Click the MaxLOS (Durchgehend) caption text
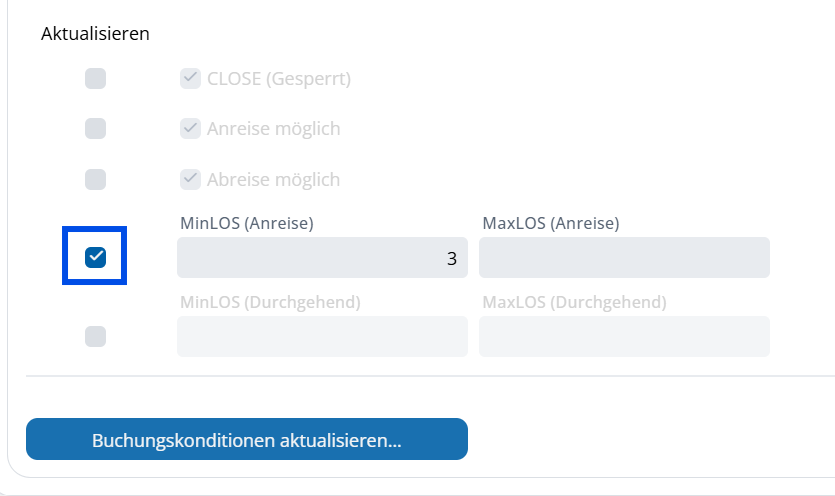 [574, 302]
